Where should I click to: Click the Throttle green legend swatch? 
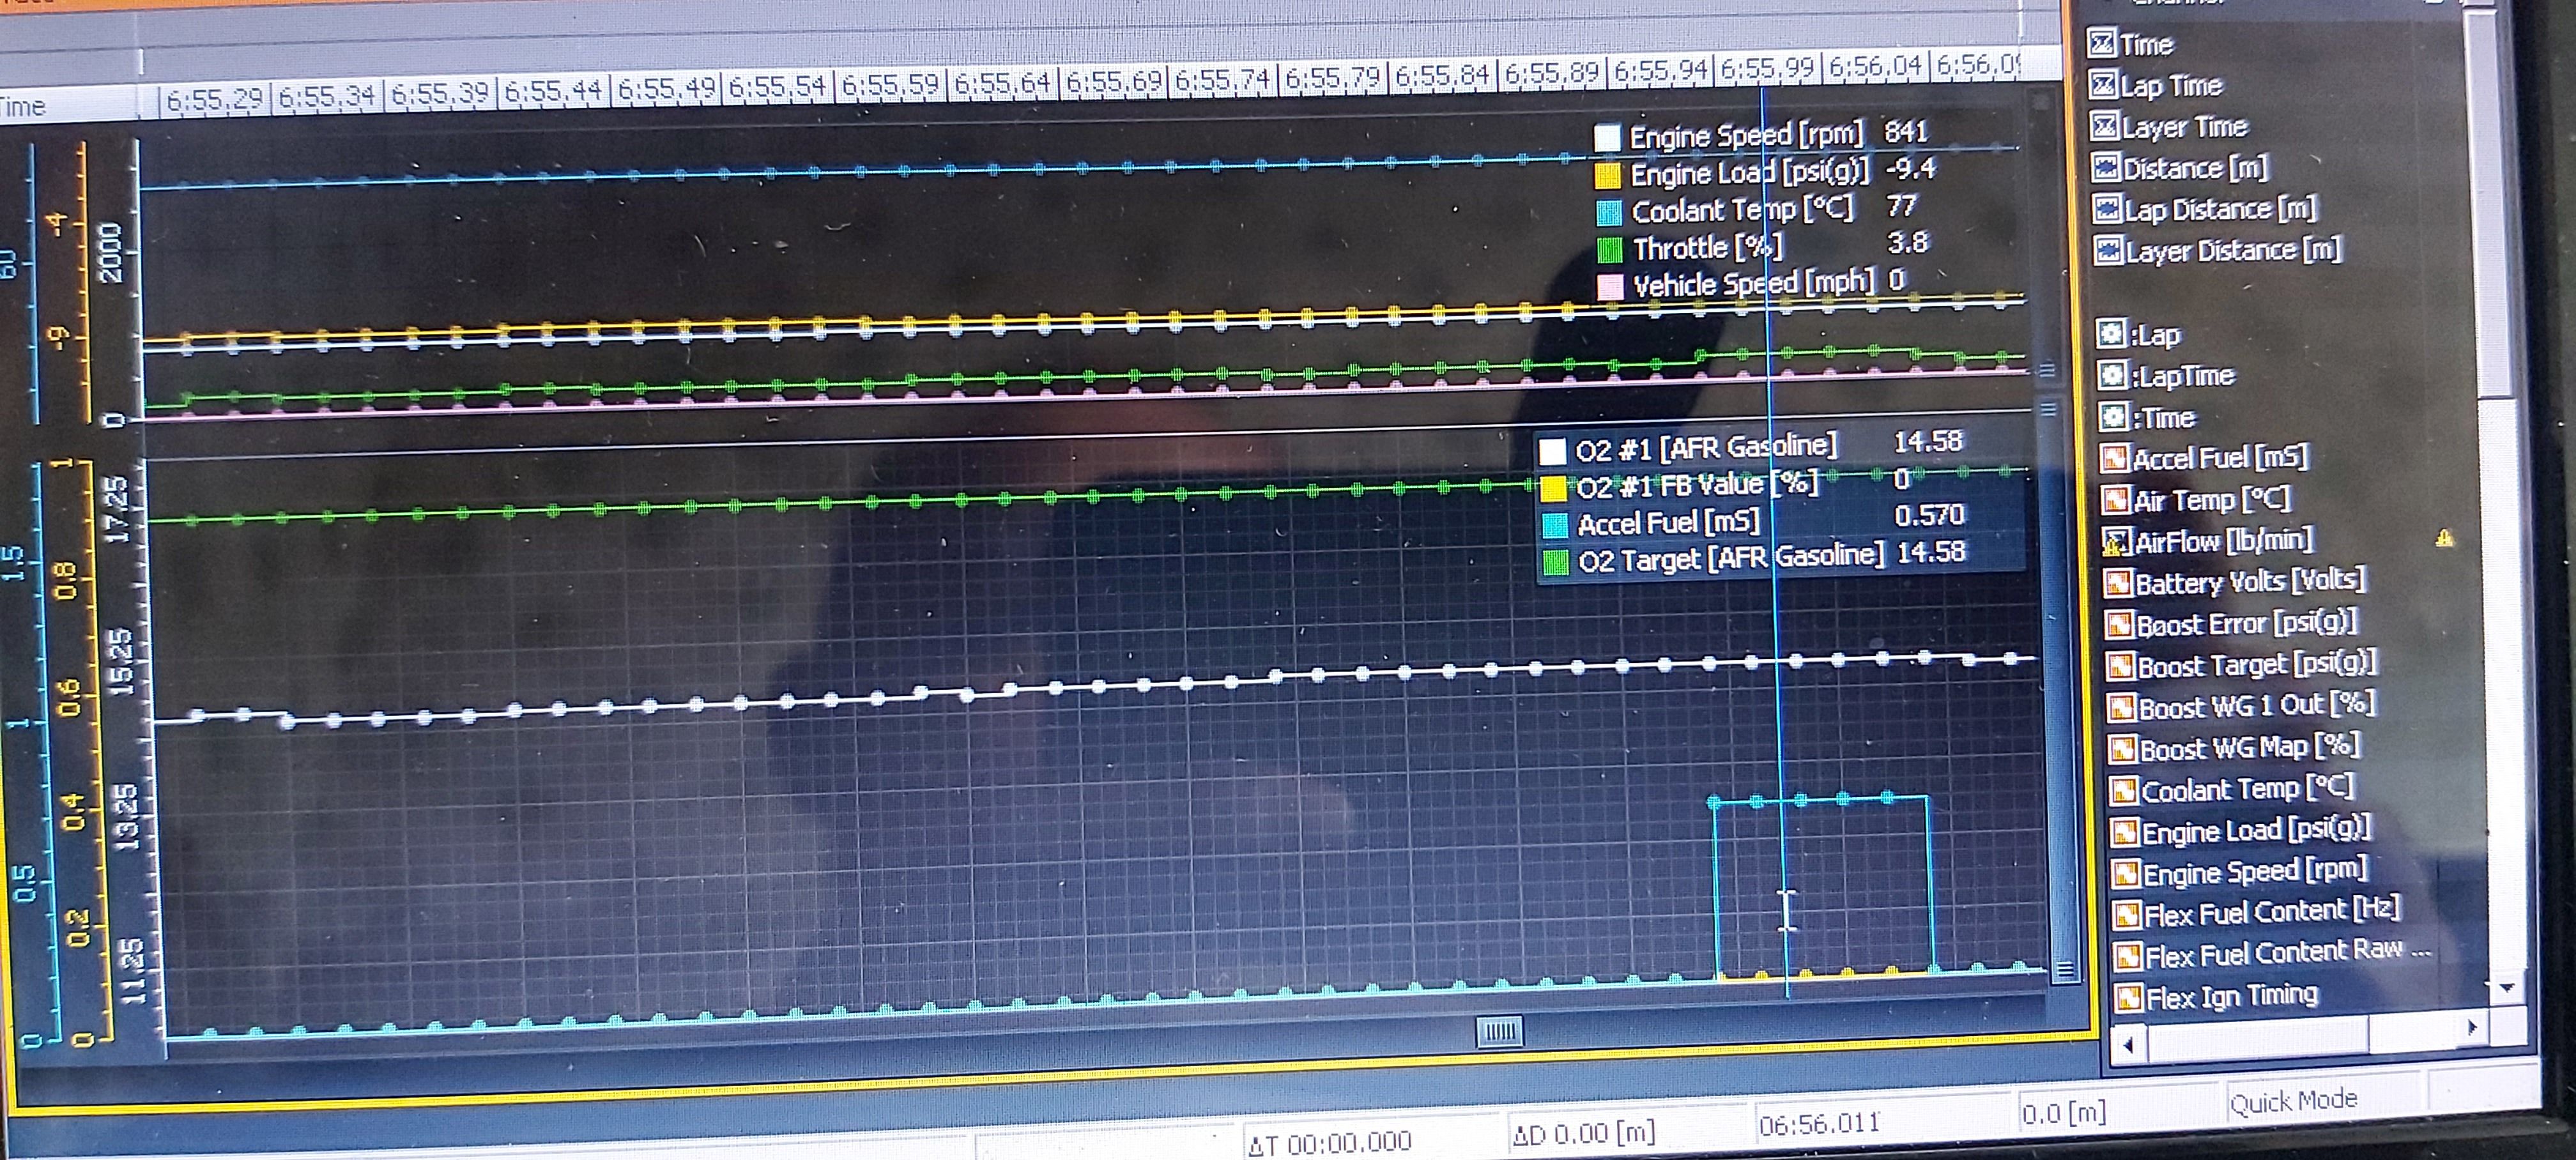1609,249
